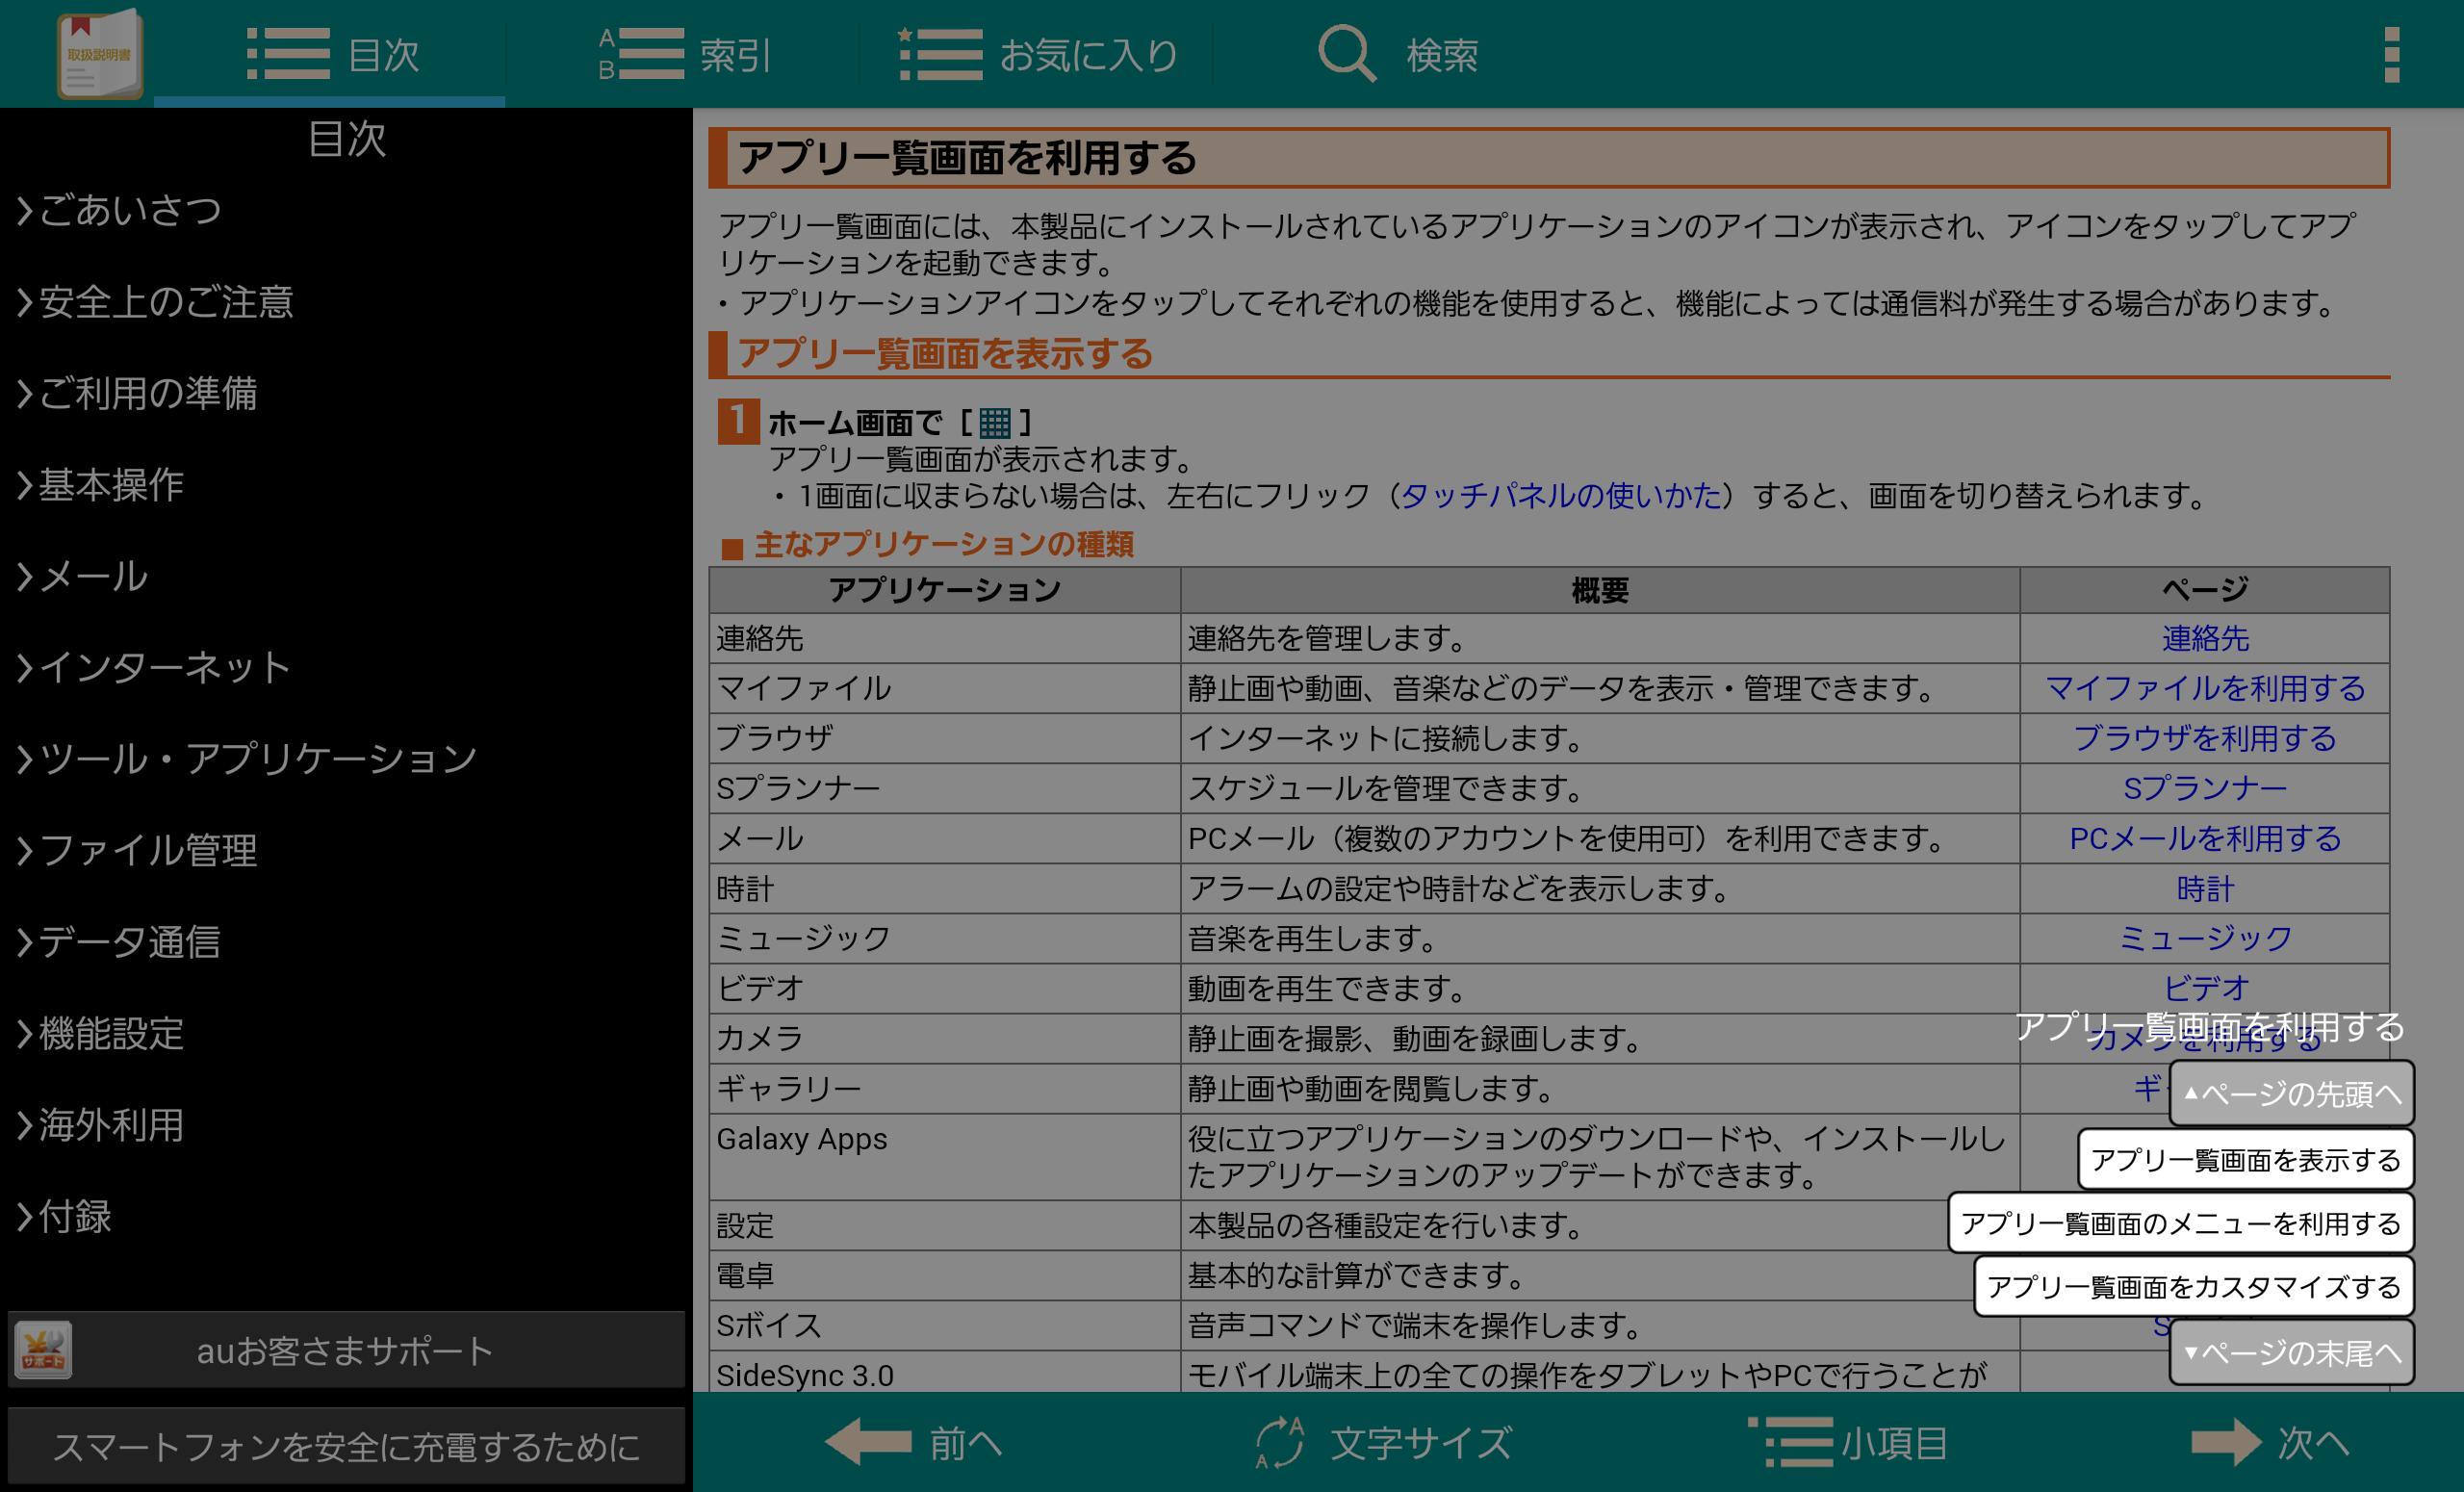The height and width of the screenshot is (1492, 2464).
Task: Open the 付録 chapter
Action: (346, 1217)
